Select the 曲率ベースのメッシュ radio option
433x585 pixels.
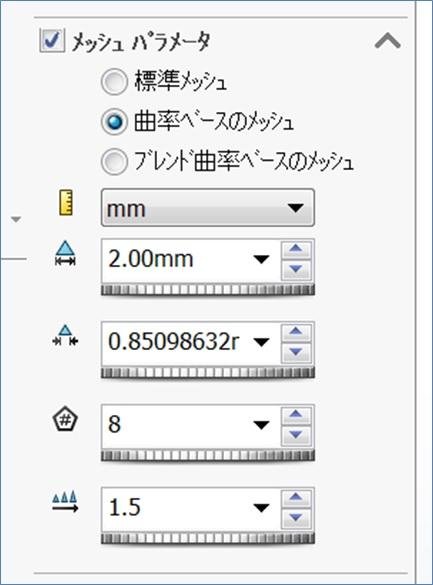(114, 122)
